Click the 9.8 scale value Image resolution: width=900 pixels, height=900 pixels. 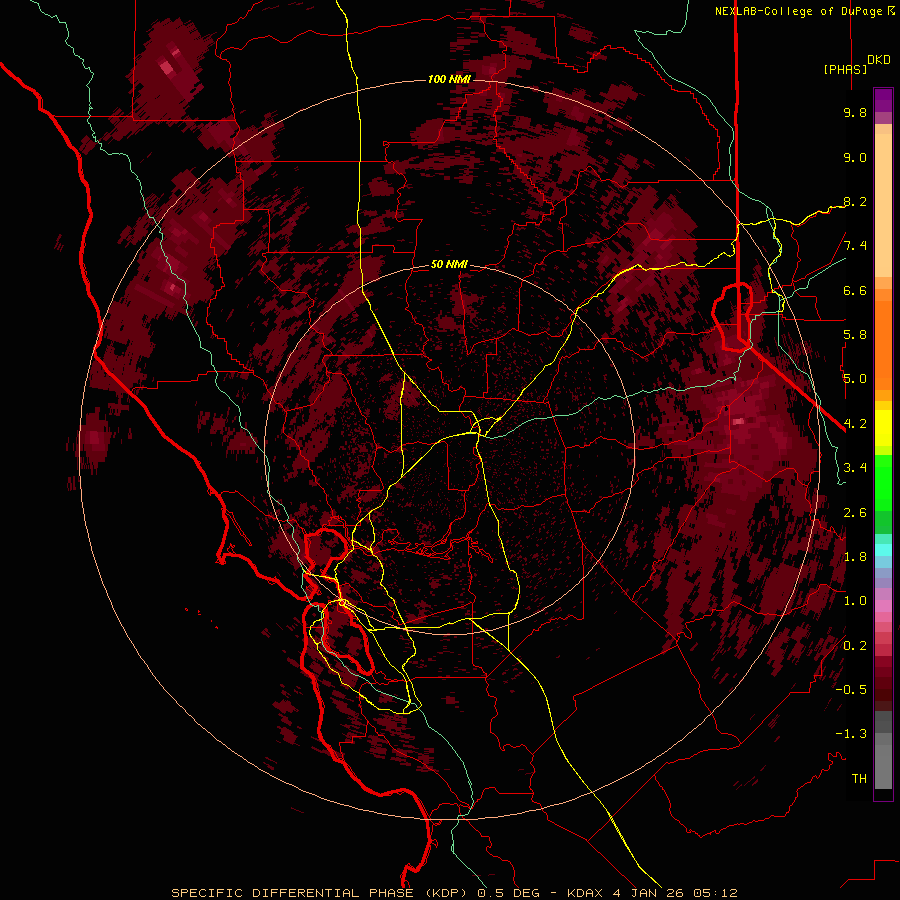pos(855,112)
